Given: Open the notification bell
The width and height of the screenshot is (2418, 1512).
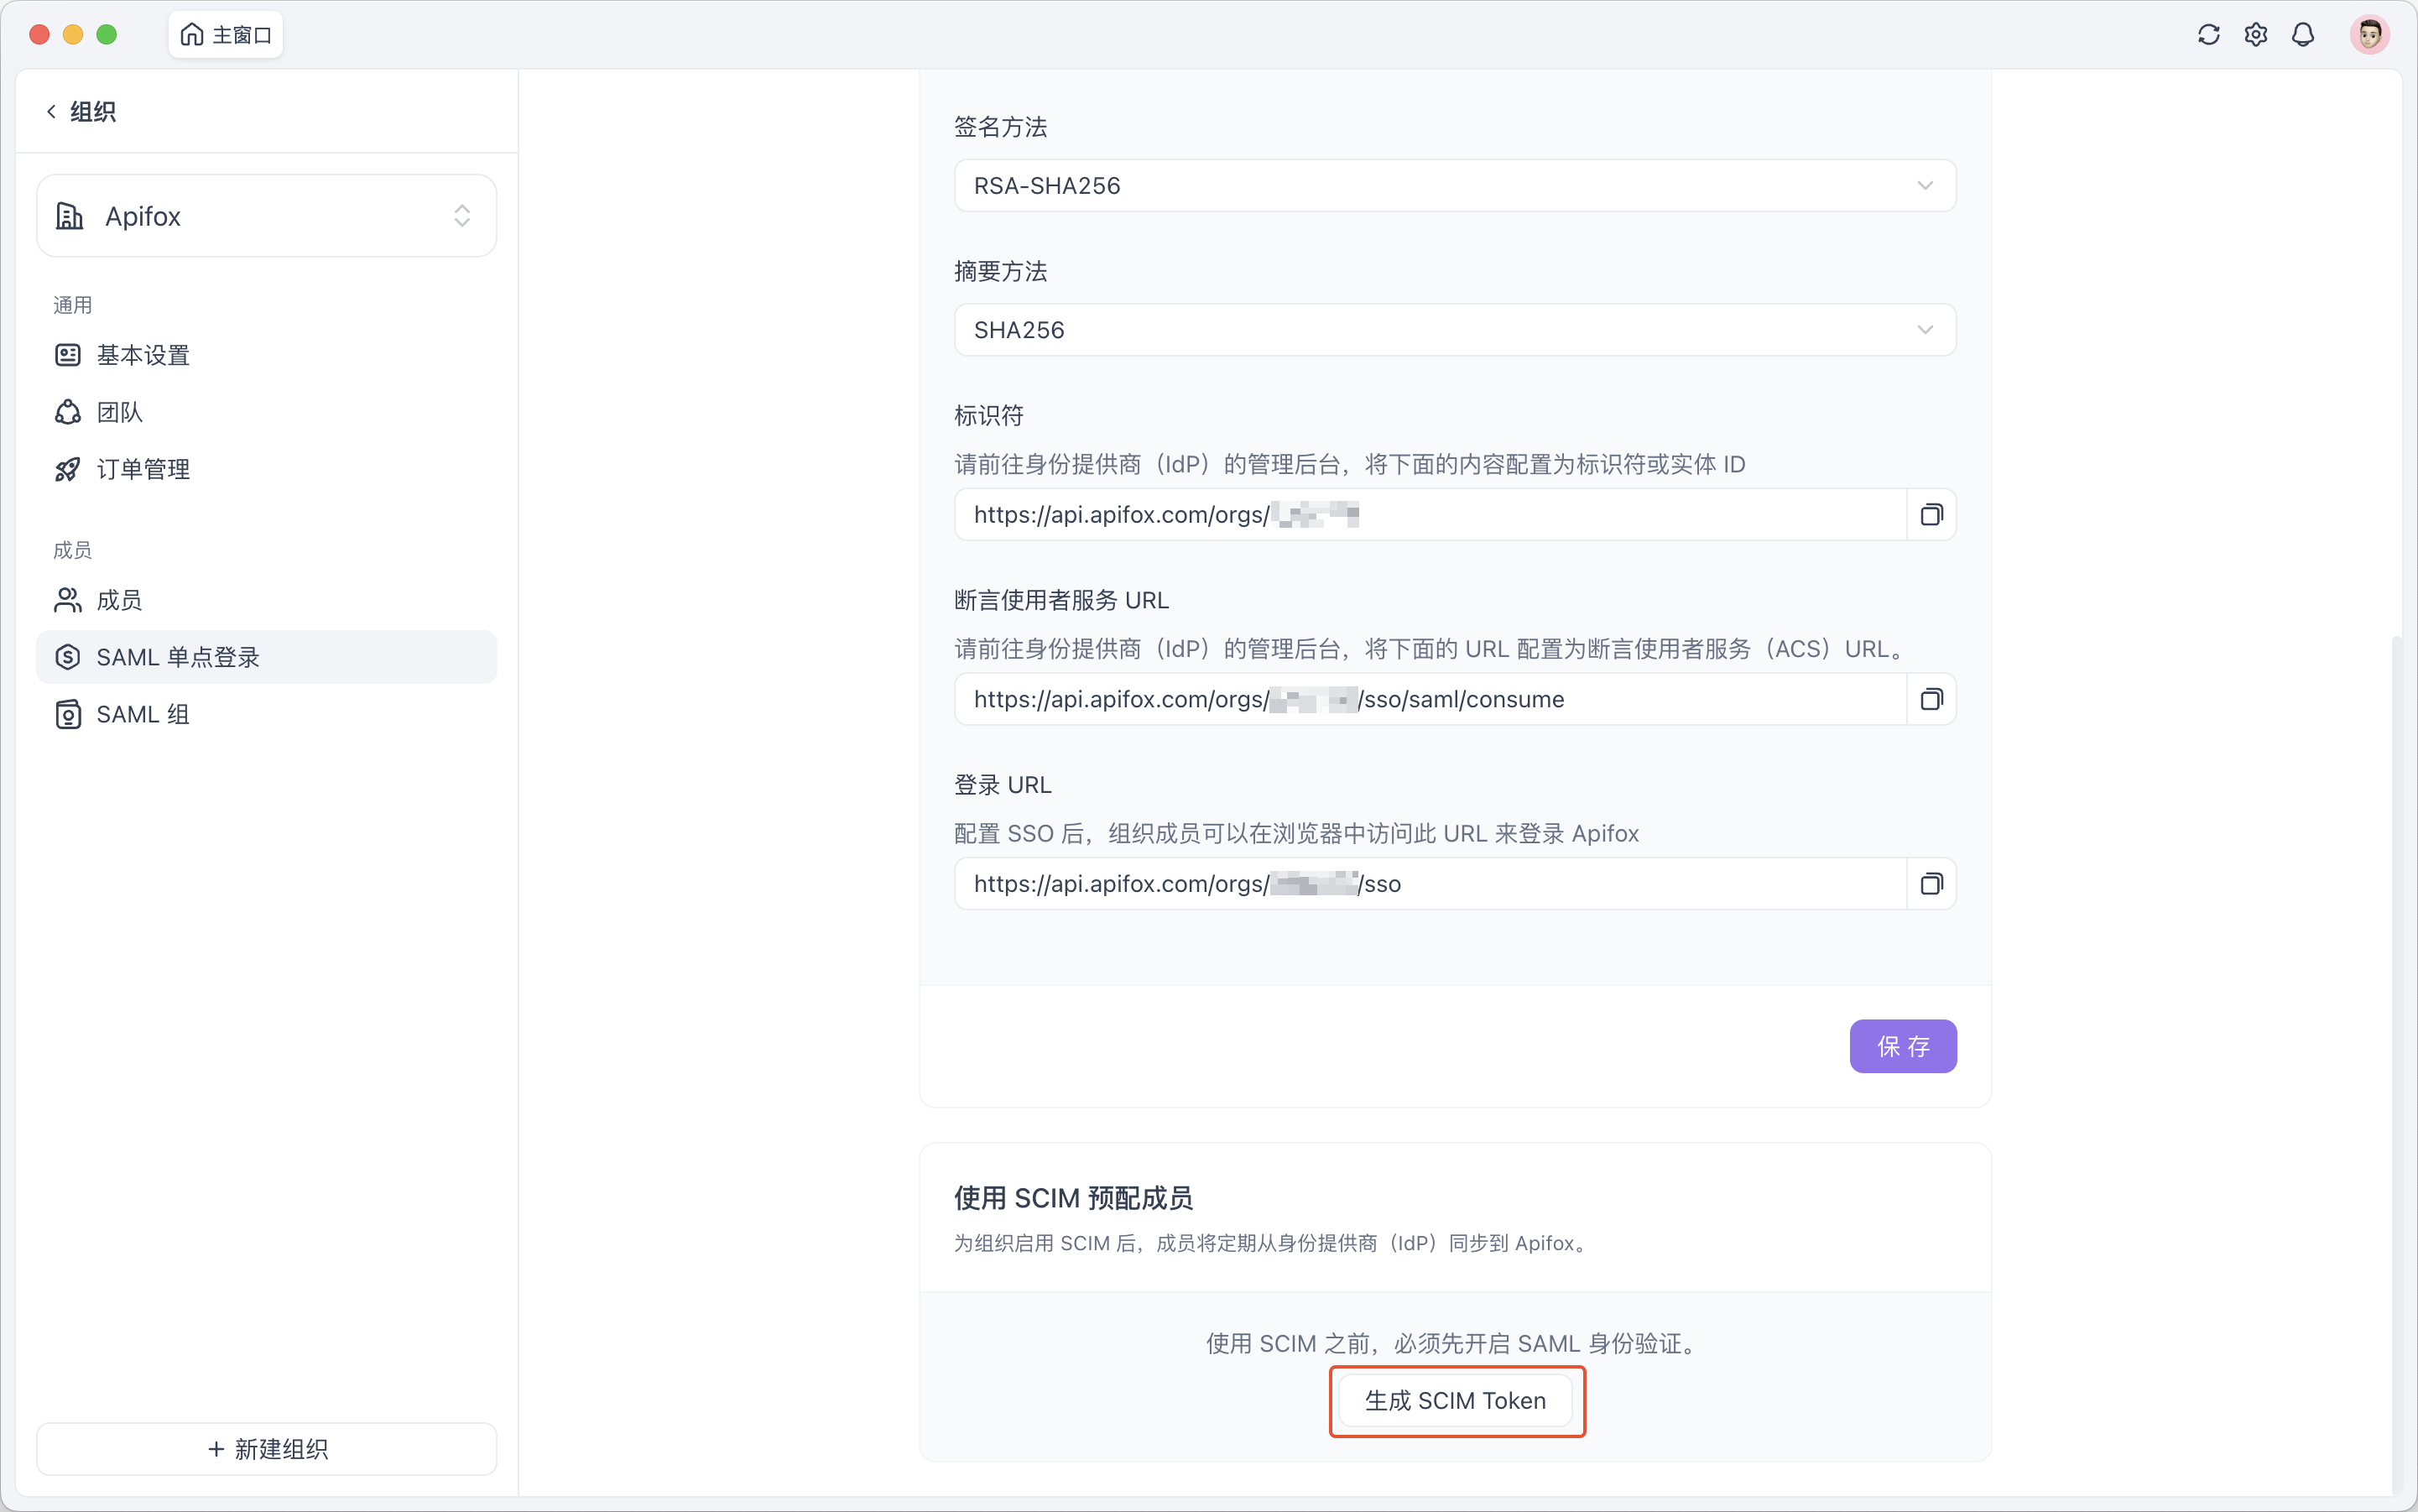Looking at the screenshot, I should click(x=2303, y=34).
